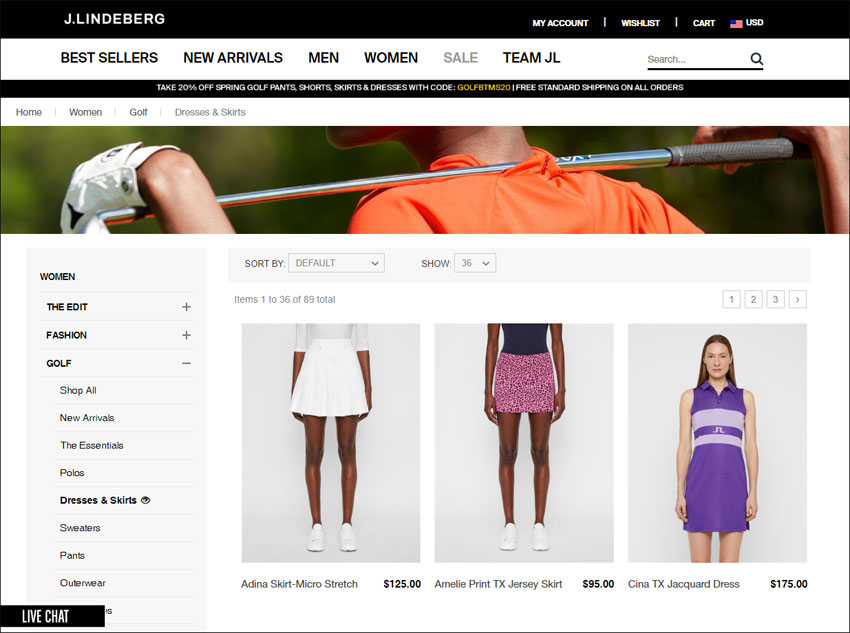The image size is (850, 633).
Task: Switch USD currency
Action: click(754, 23)
